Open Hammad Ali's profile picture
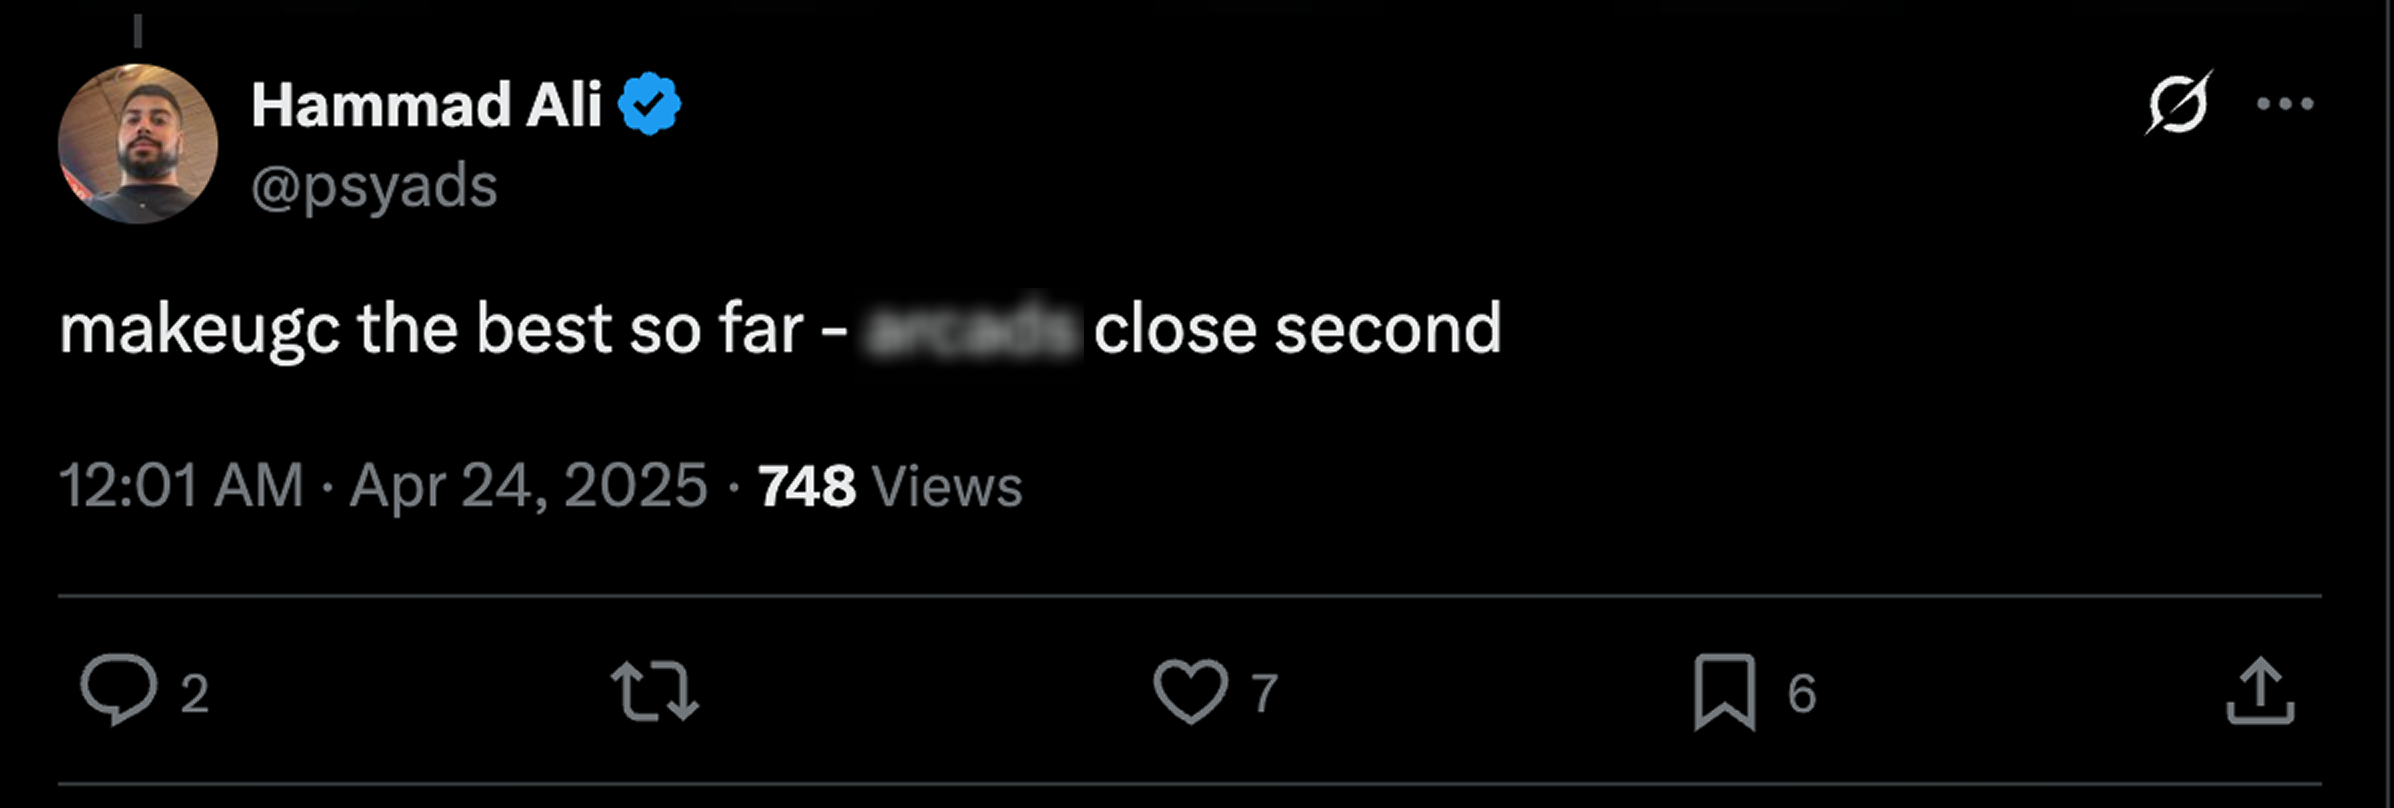 click(138, 144)
